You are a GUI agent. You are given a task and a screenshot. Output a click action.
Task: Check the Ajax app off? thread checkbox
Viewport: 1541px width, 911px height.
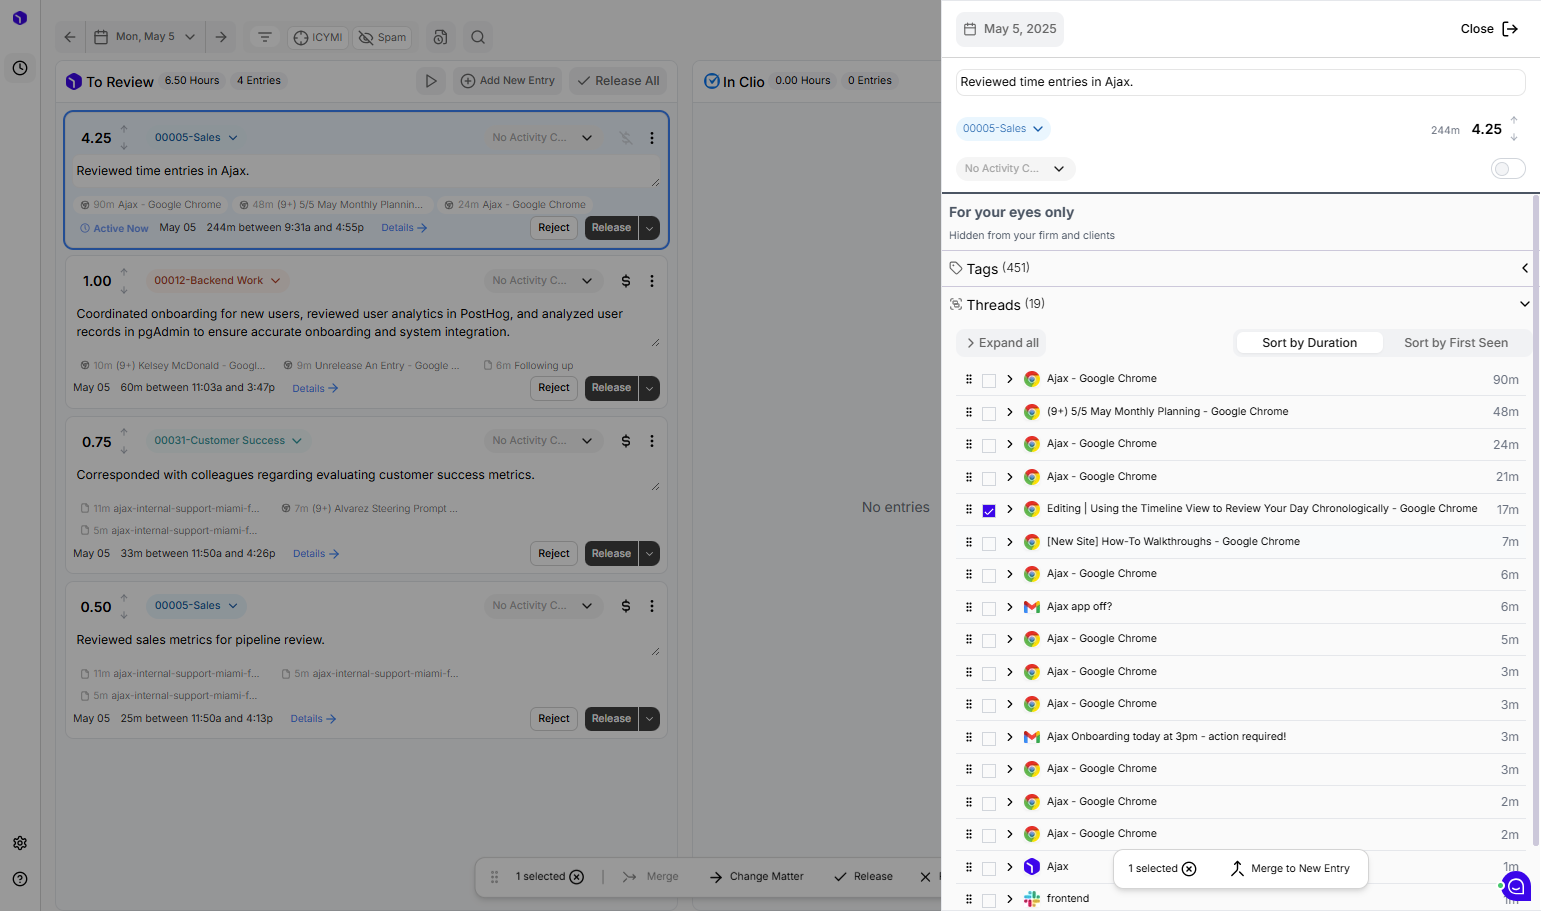pyautogui.click(x=989, y=608)
